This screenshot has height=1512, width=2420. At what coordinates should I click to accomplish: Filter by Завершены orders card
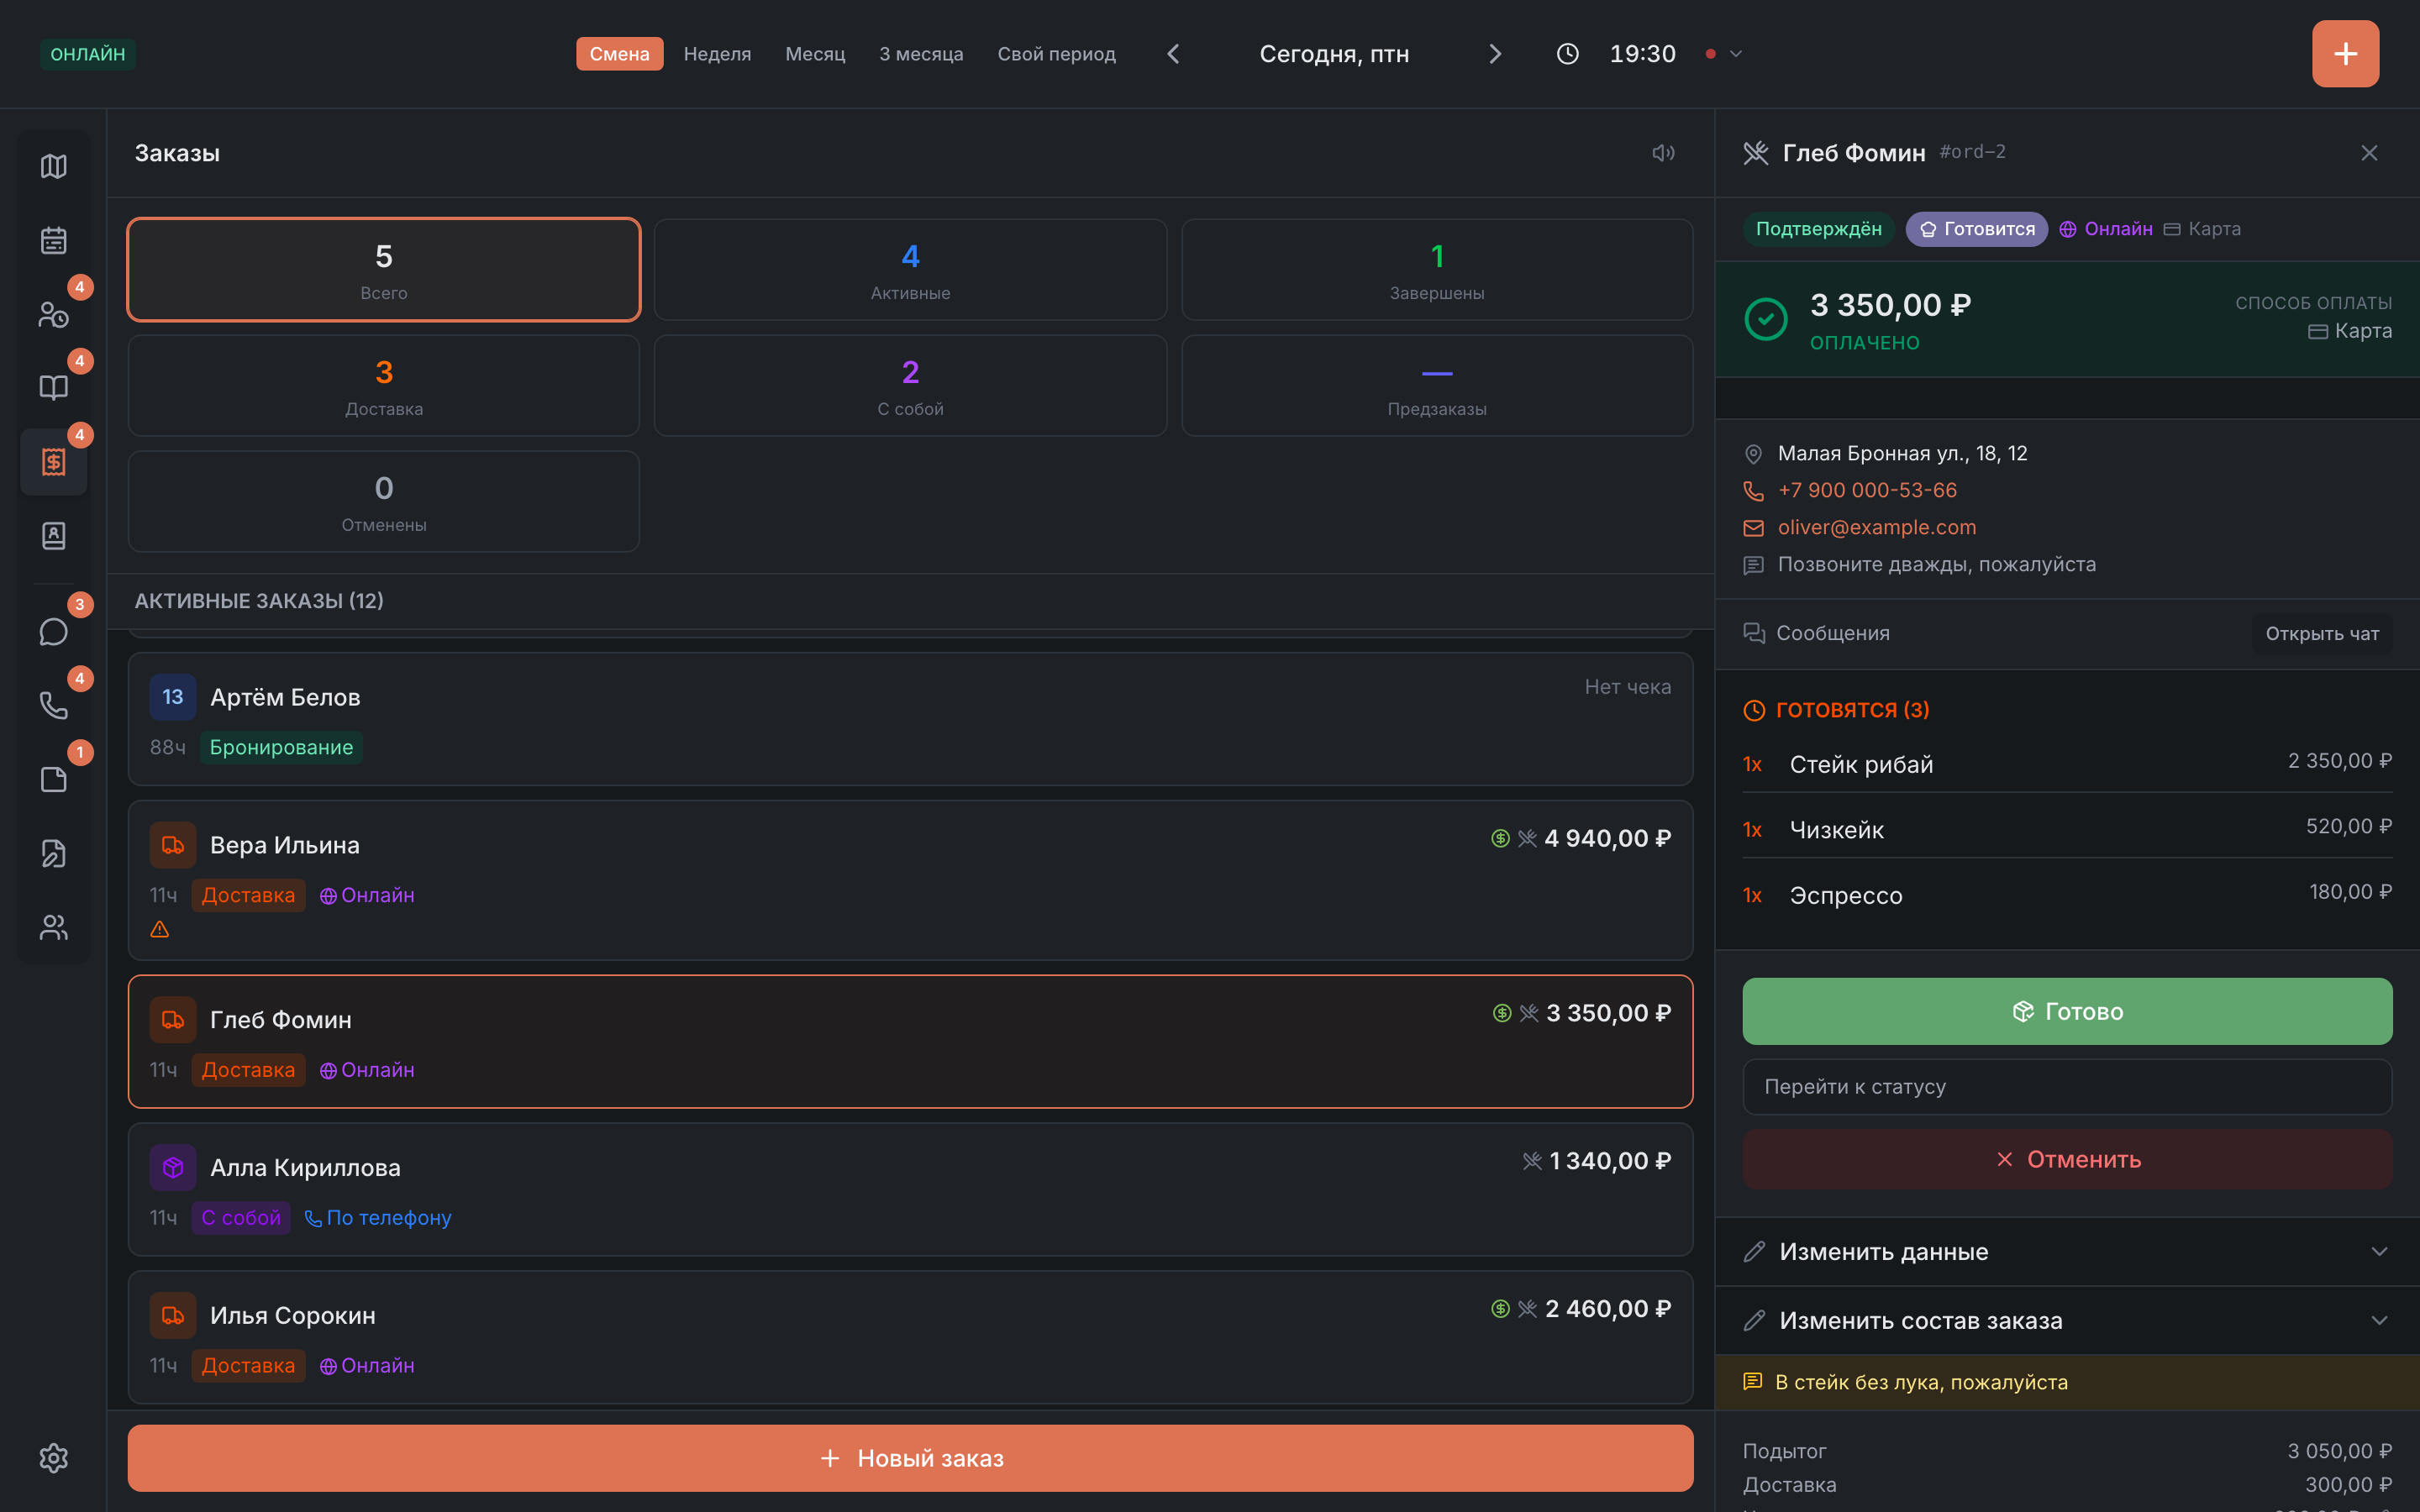click(x=1437, y=270)
